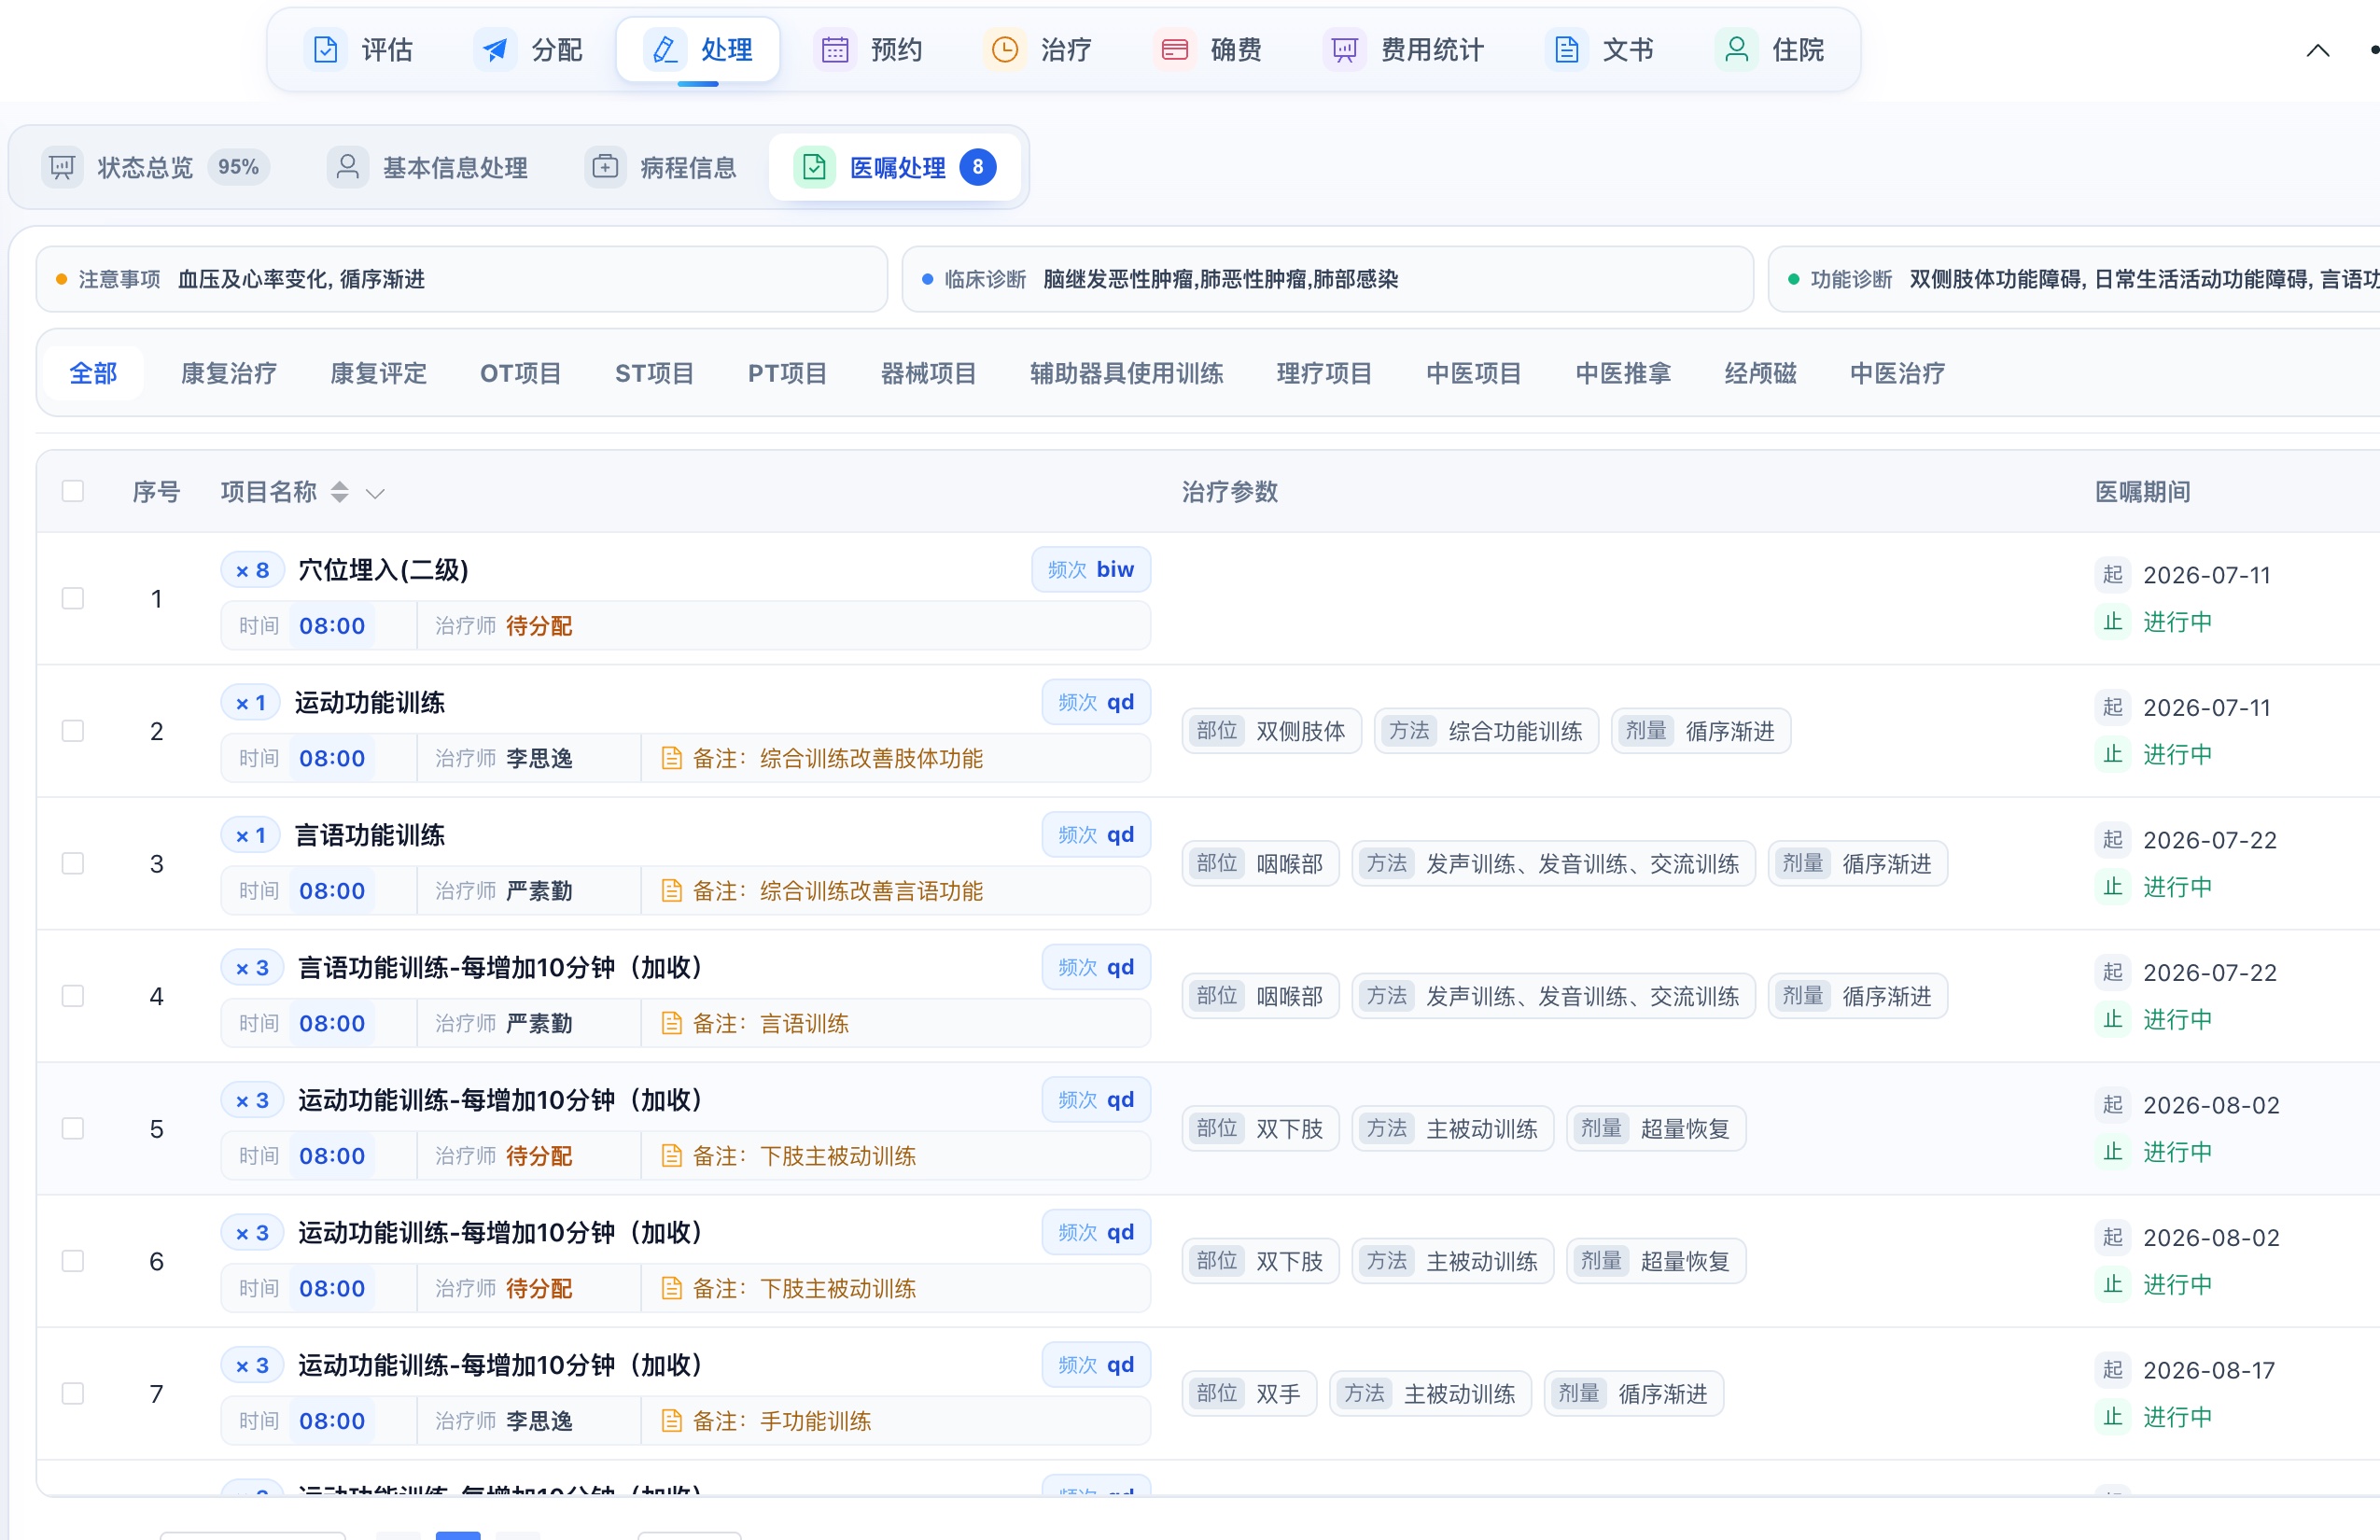This screenshot has width=2380, height=1540.
Task: Click the 医嘱期间 column header
Action: click(2142, 491)
